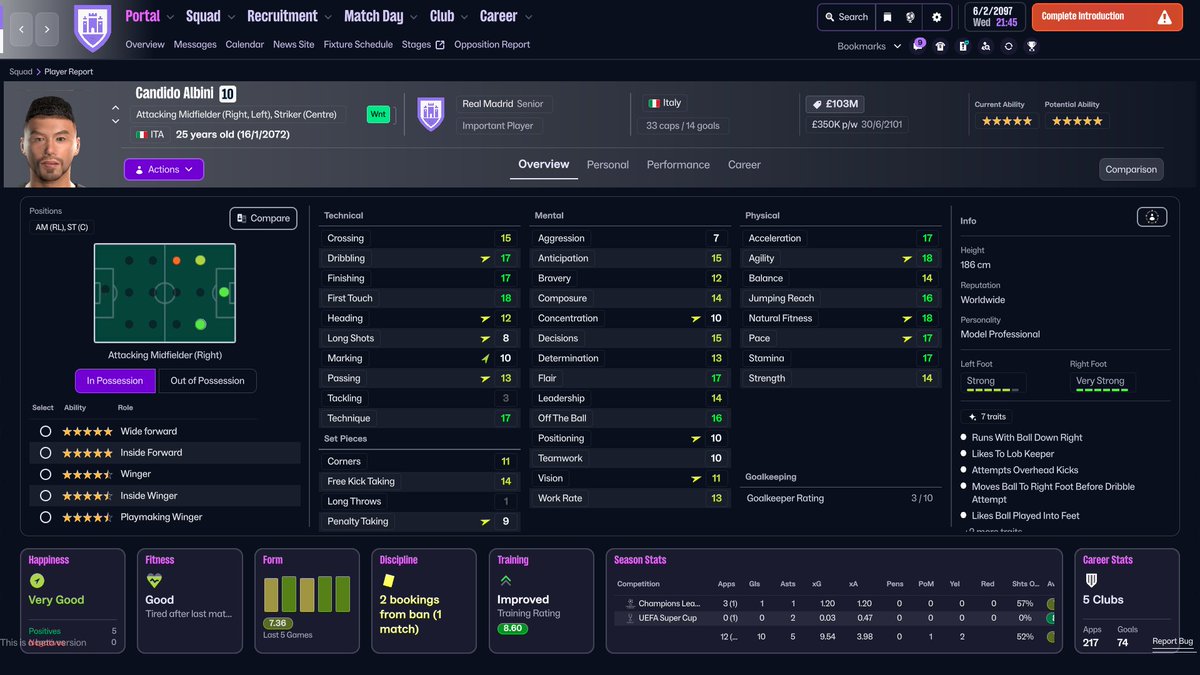Click the Complete Introduction button

click(1108, 17)
